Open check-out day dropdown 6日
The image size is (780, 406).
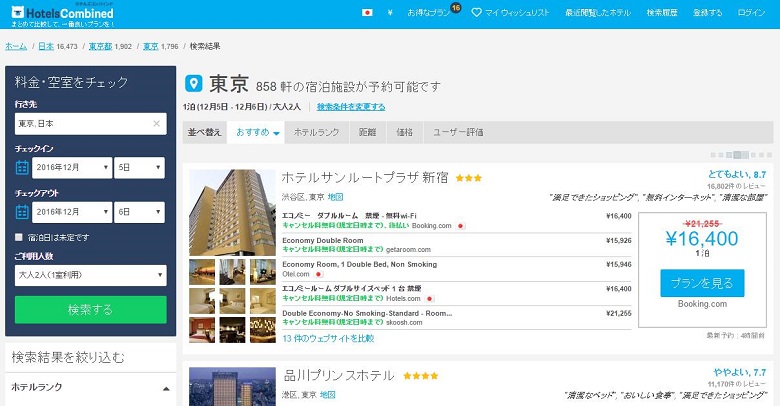click(x=139, y=212)
